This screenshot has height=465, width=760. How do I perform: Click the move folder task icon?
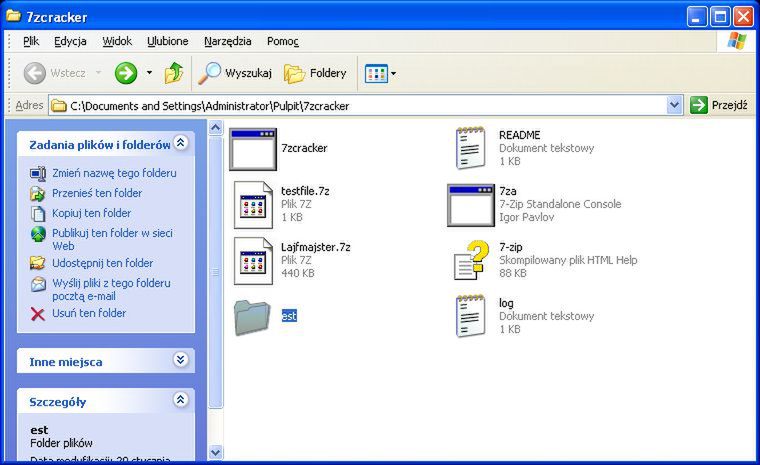(38, 193)
